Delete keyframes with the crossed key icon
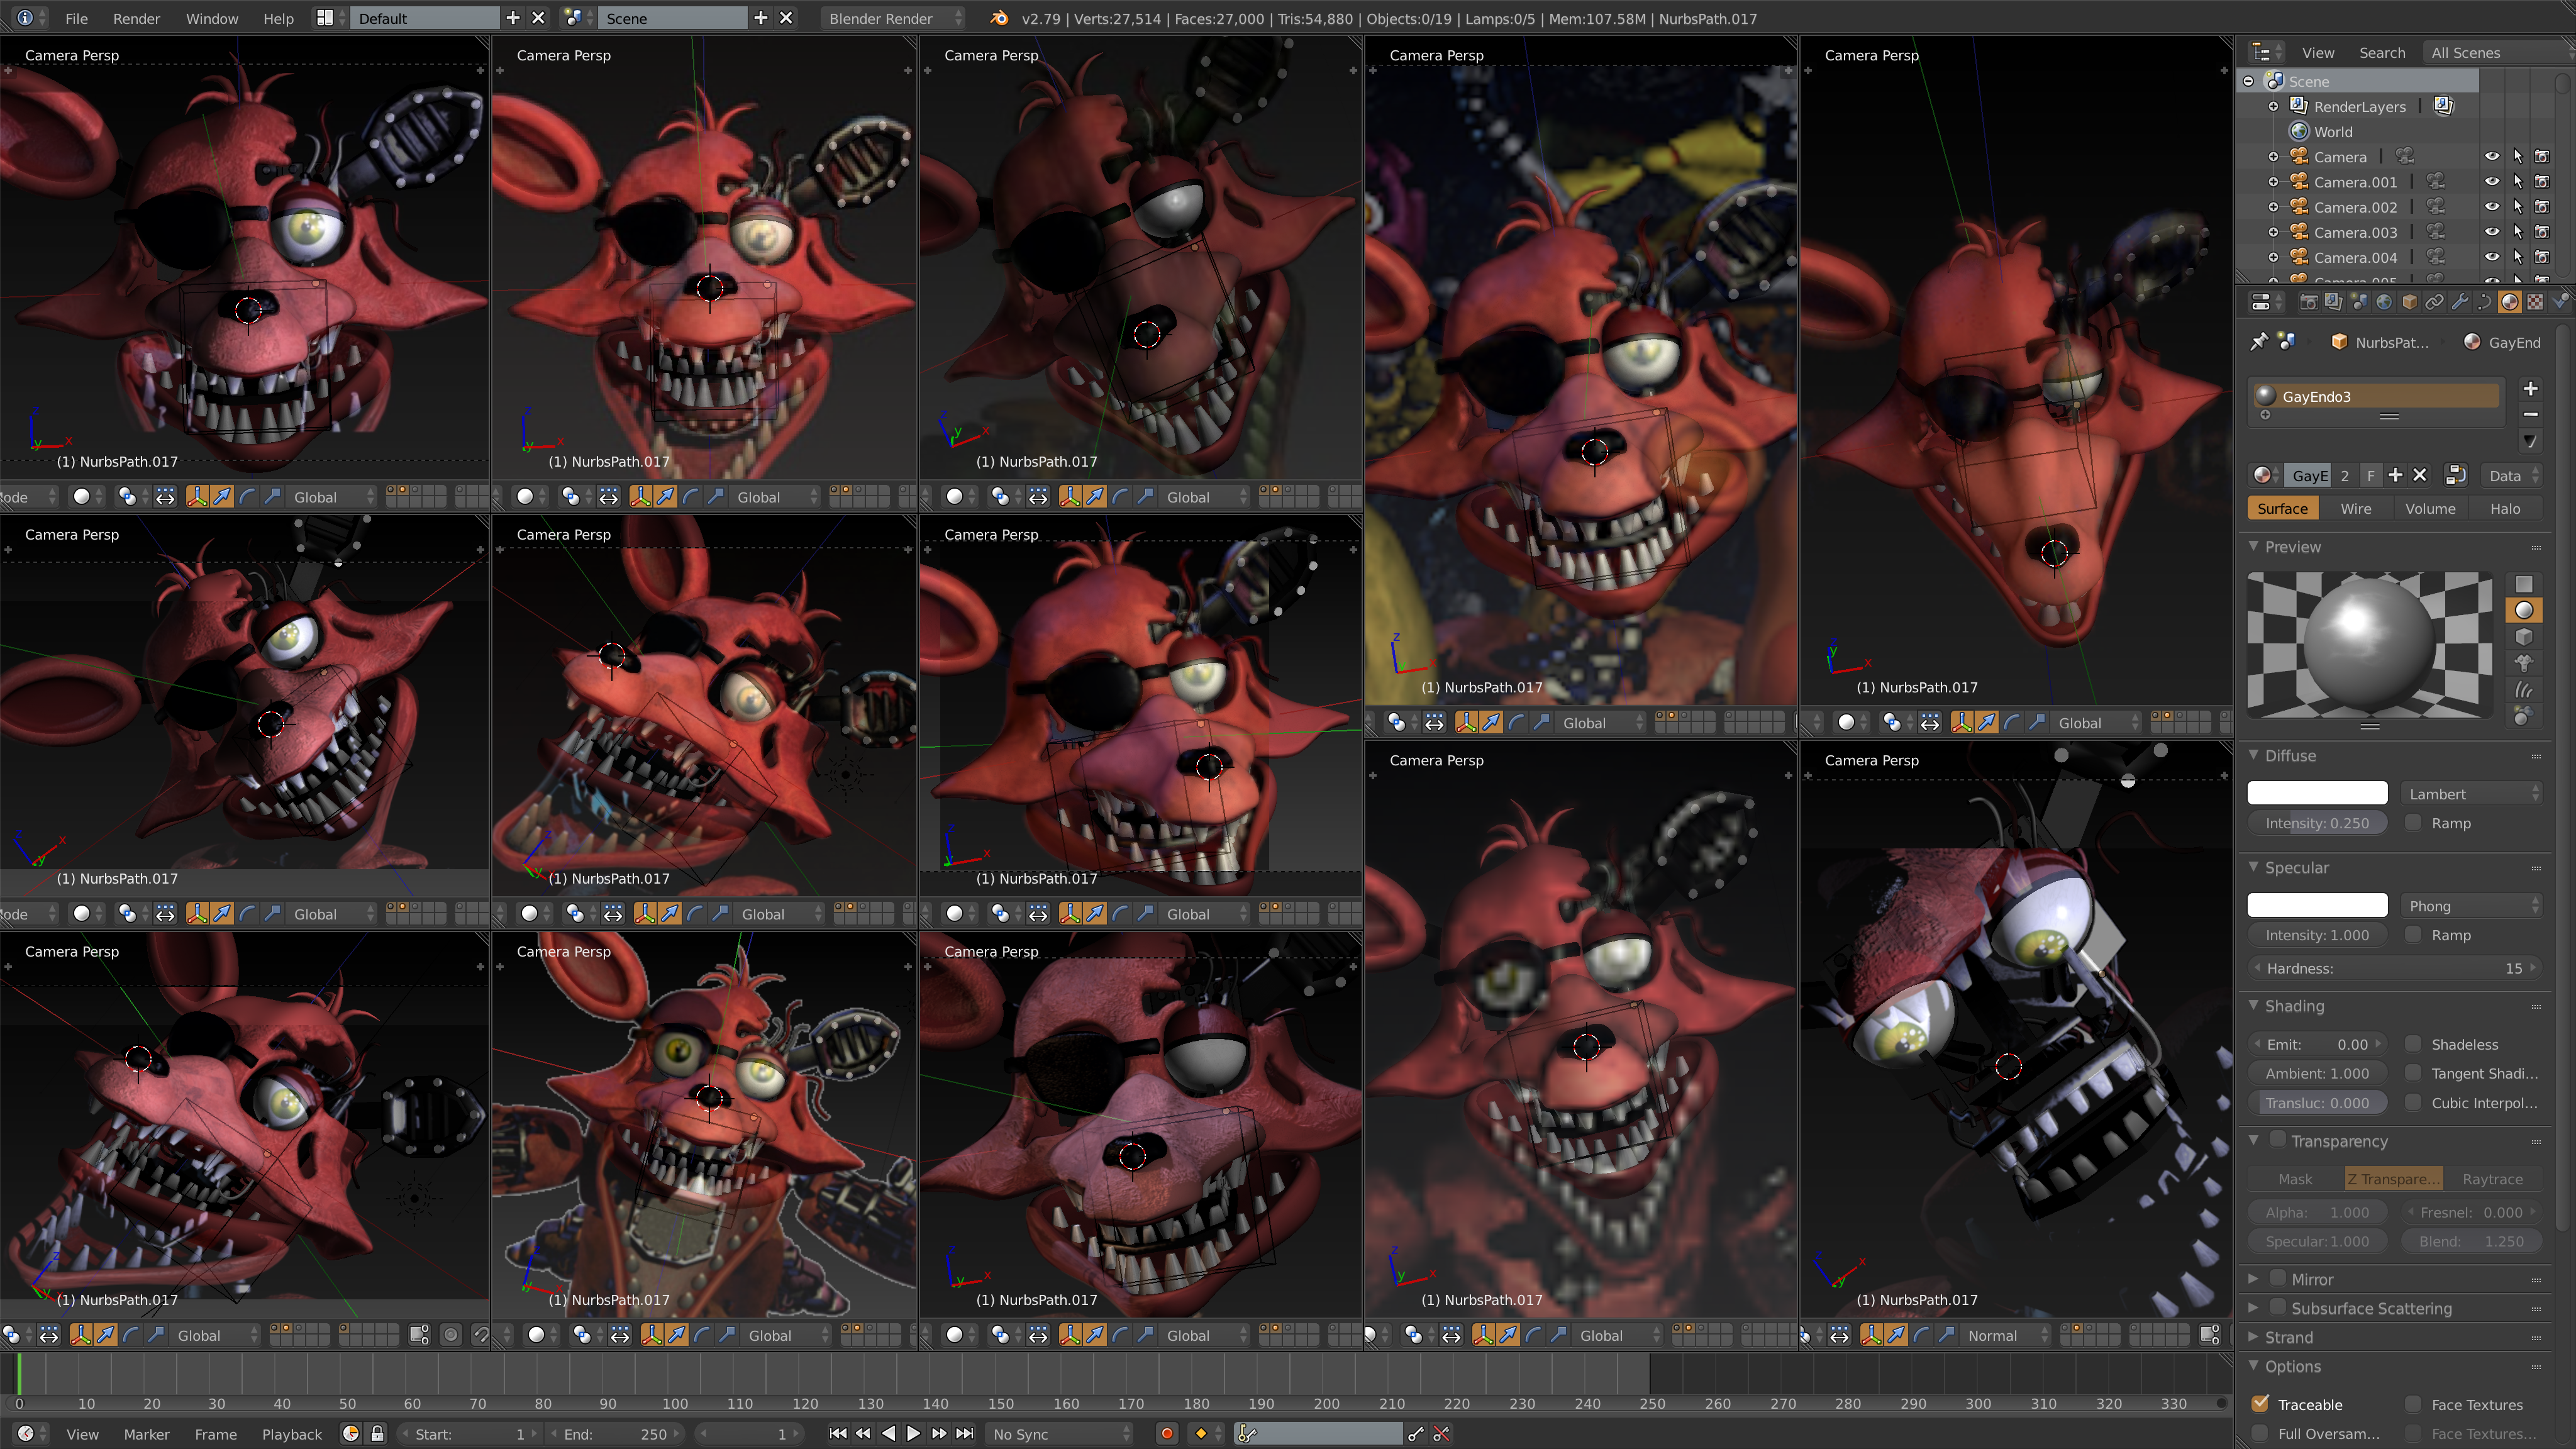Image resolution: width=2576 pixels, height=1449 pixels. (x=1442, y=1434)
